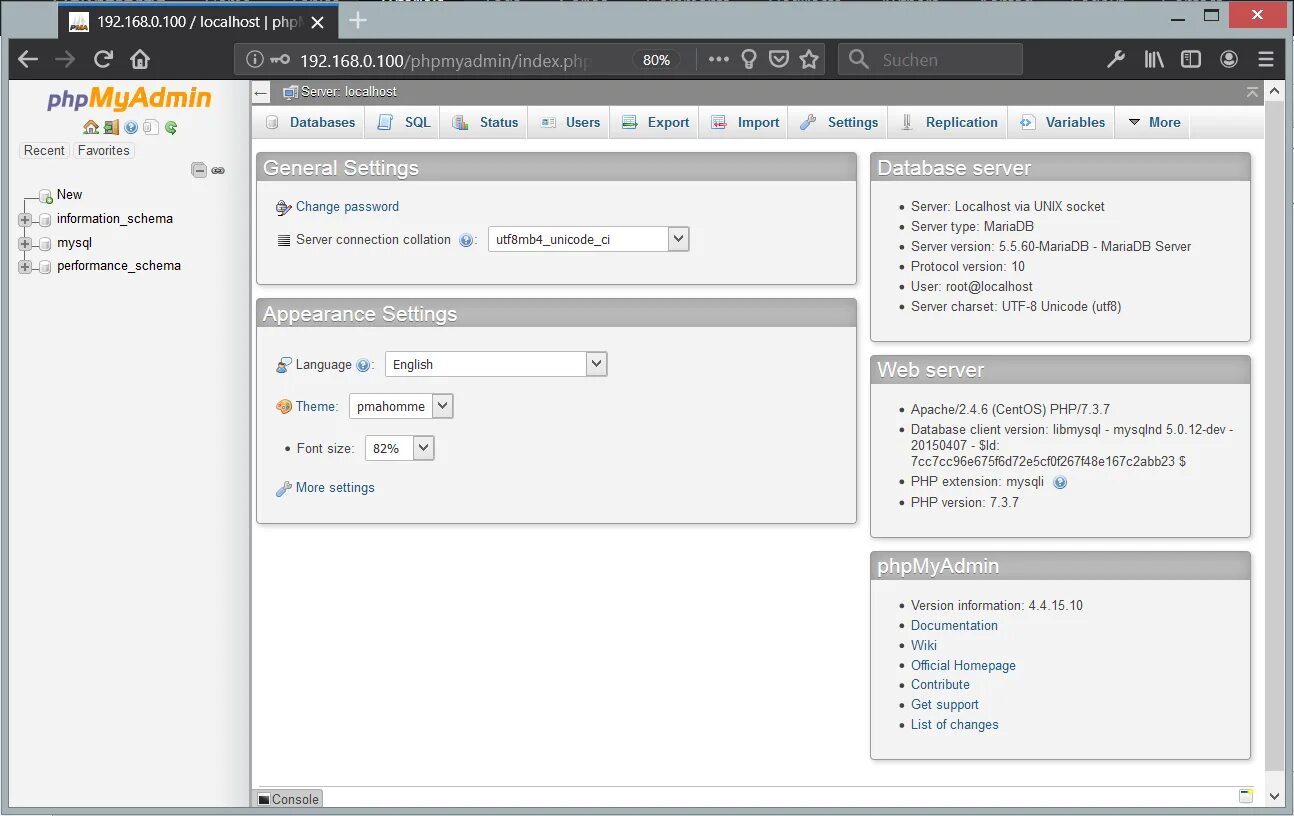Open the Export tab
Screen dimensions: 1294x816
coord(655,122)
